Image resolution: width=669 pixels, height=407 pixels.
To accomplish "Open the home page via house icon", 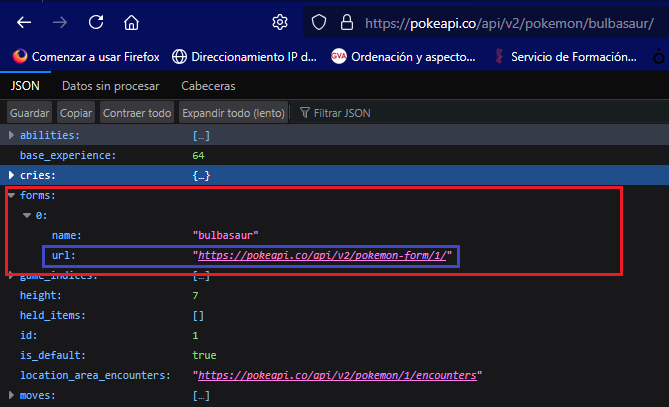I will click(131, 22).
